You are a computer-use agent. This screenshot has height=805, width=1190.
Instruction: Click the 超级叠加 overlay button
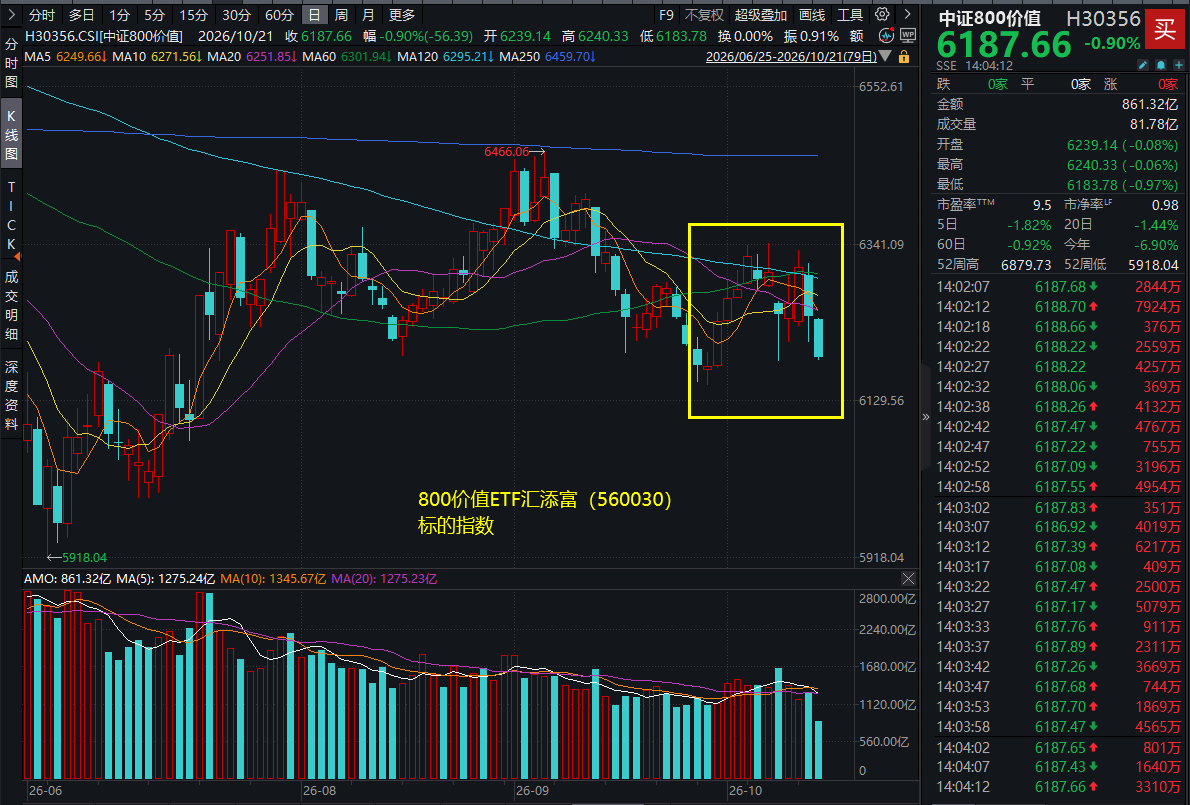(x=760, y=15)
